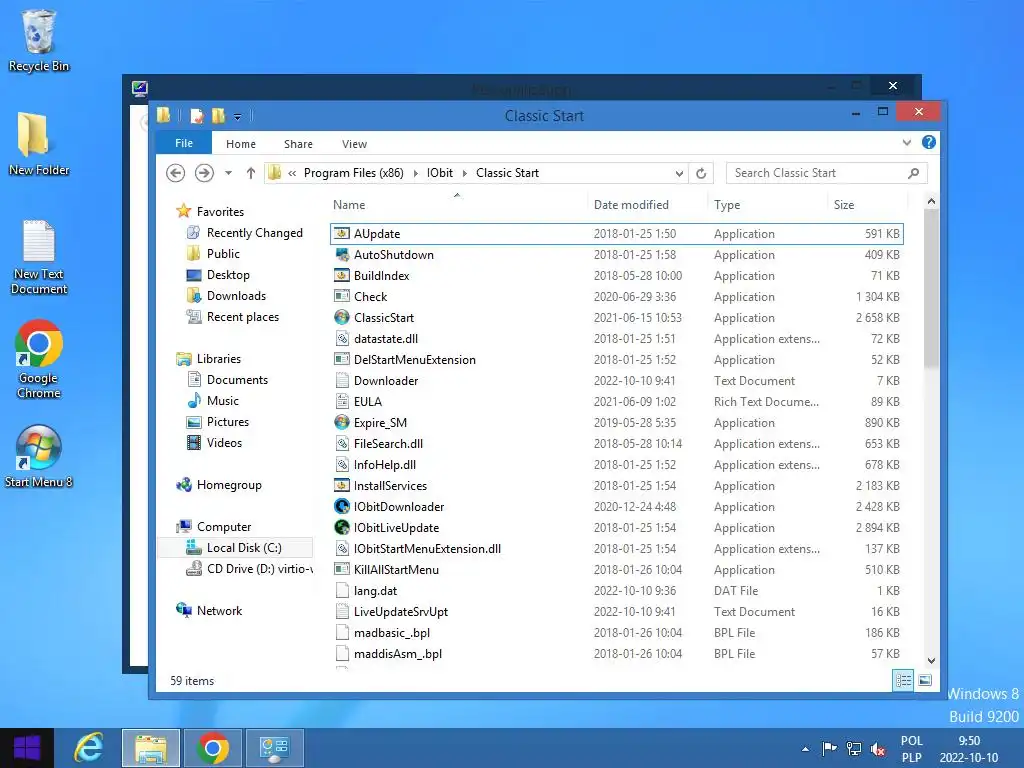This screenshot has height=768, width=1024.
Task: Click New Folder quick access toolbar icon
Action: click(x=218, y=116)
